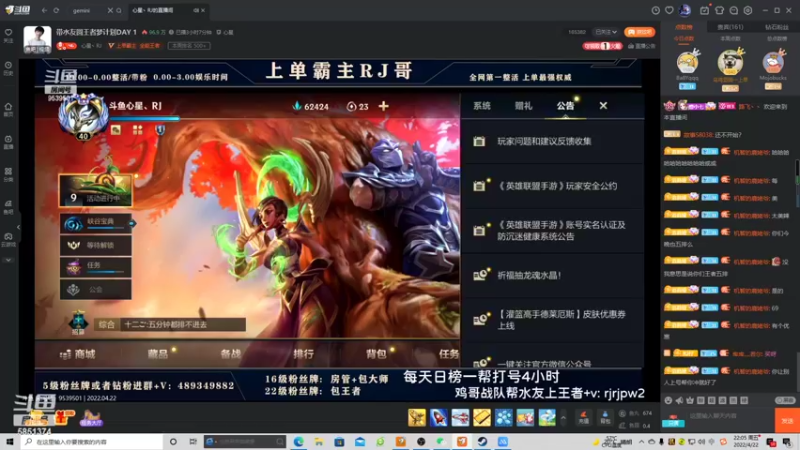Send the gold bar gift
Viewport: 800px width, 450px height.
pos(482,417)
